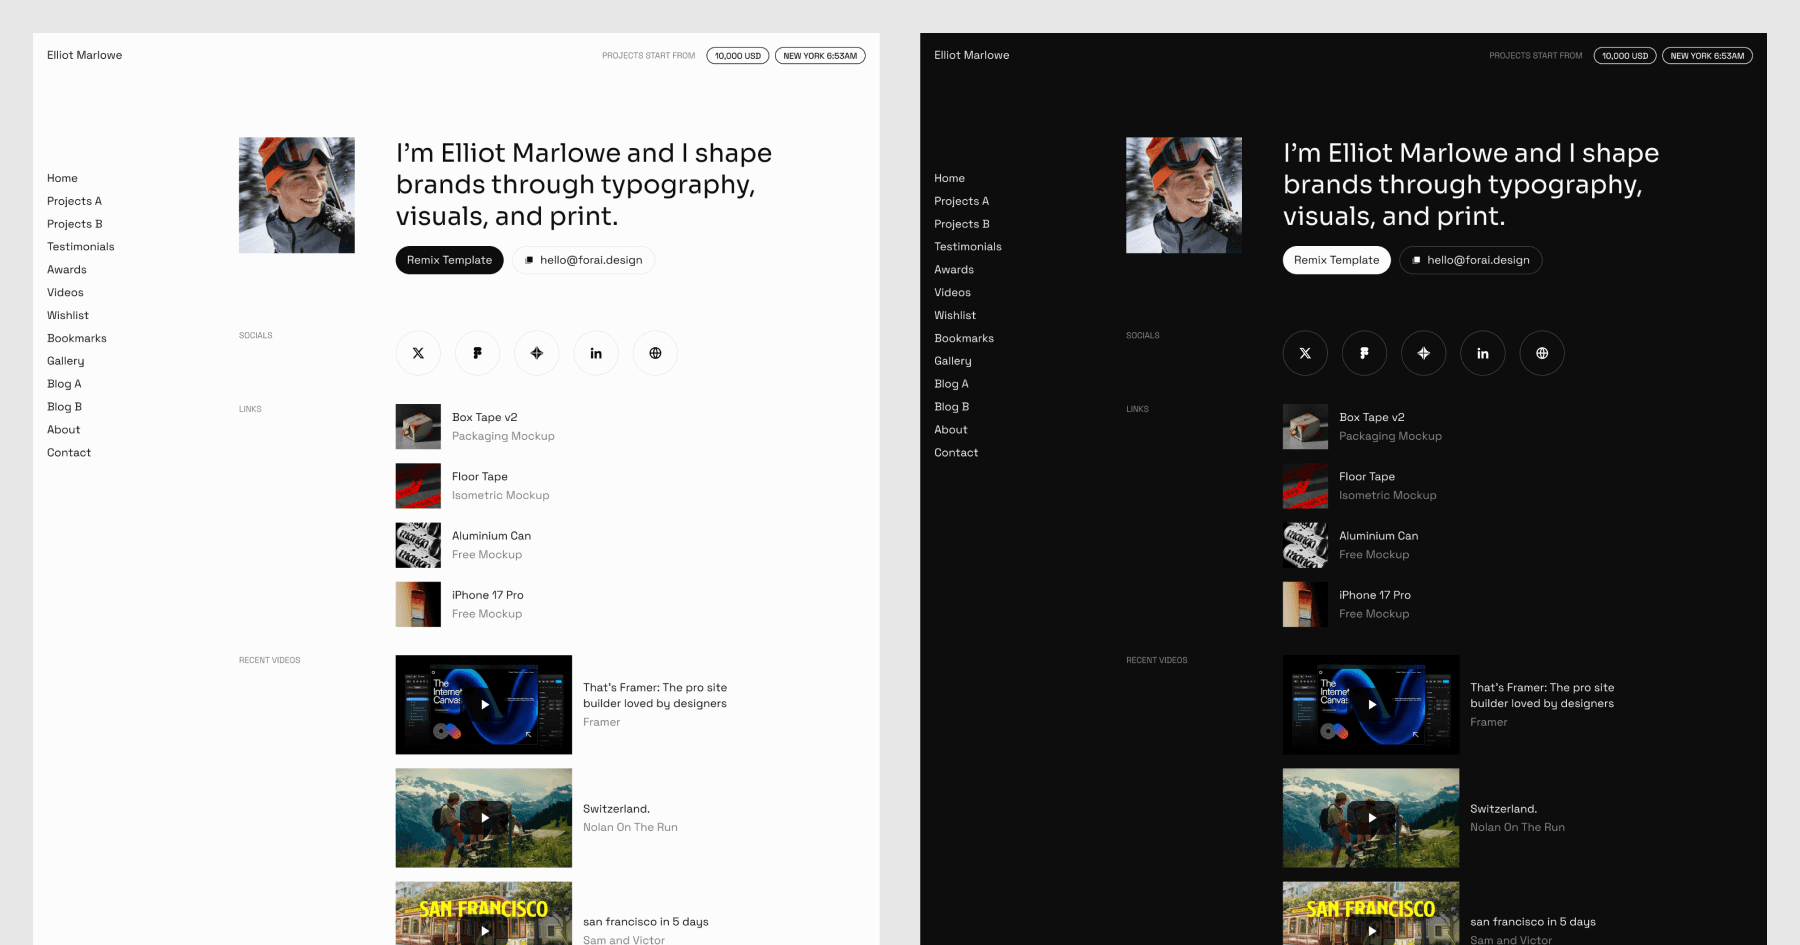Viewport: 1800px width, 945px height.
Task: Click Box Tape v2 thumbnail in dark version
Action: (1305, 427)
